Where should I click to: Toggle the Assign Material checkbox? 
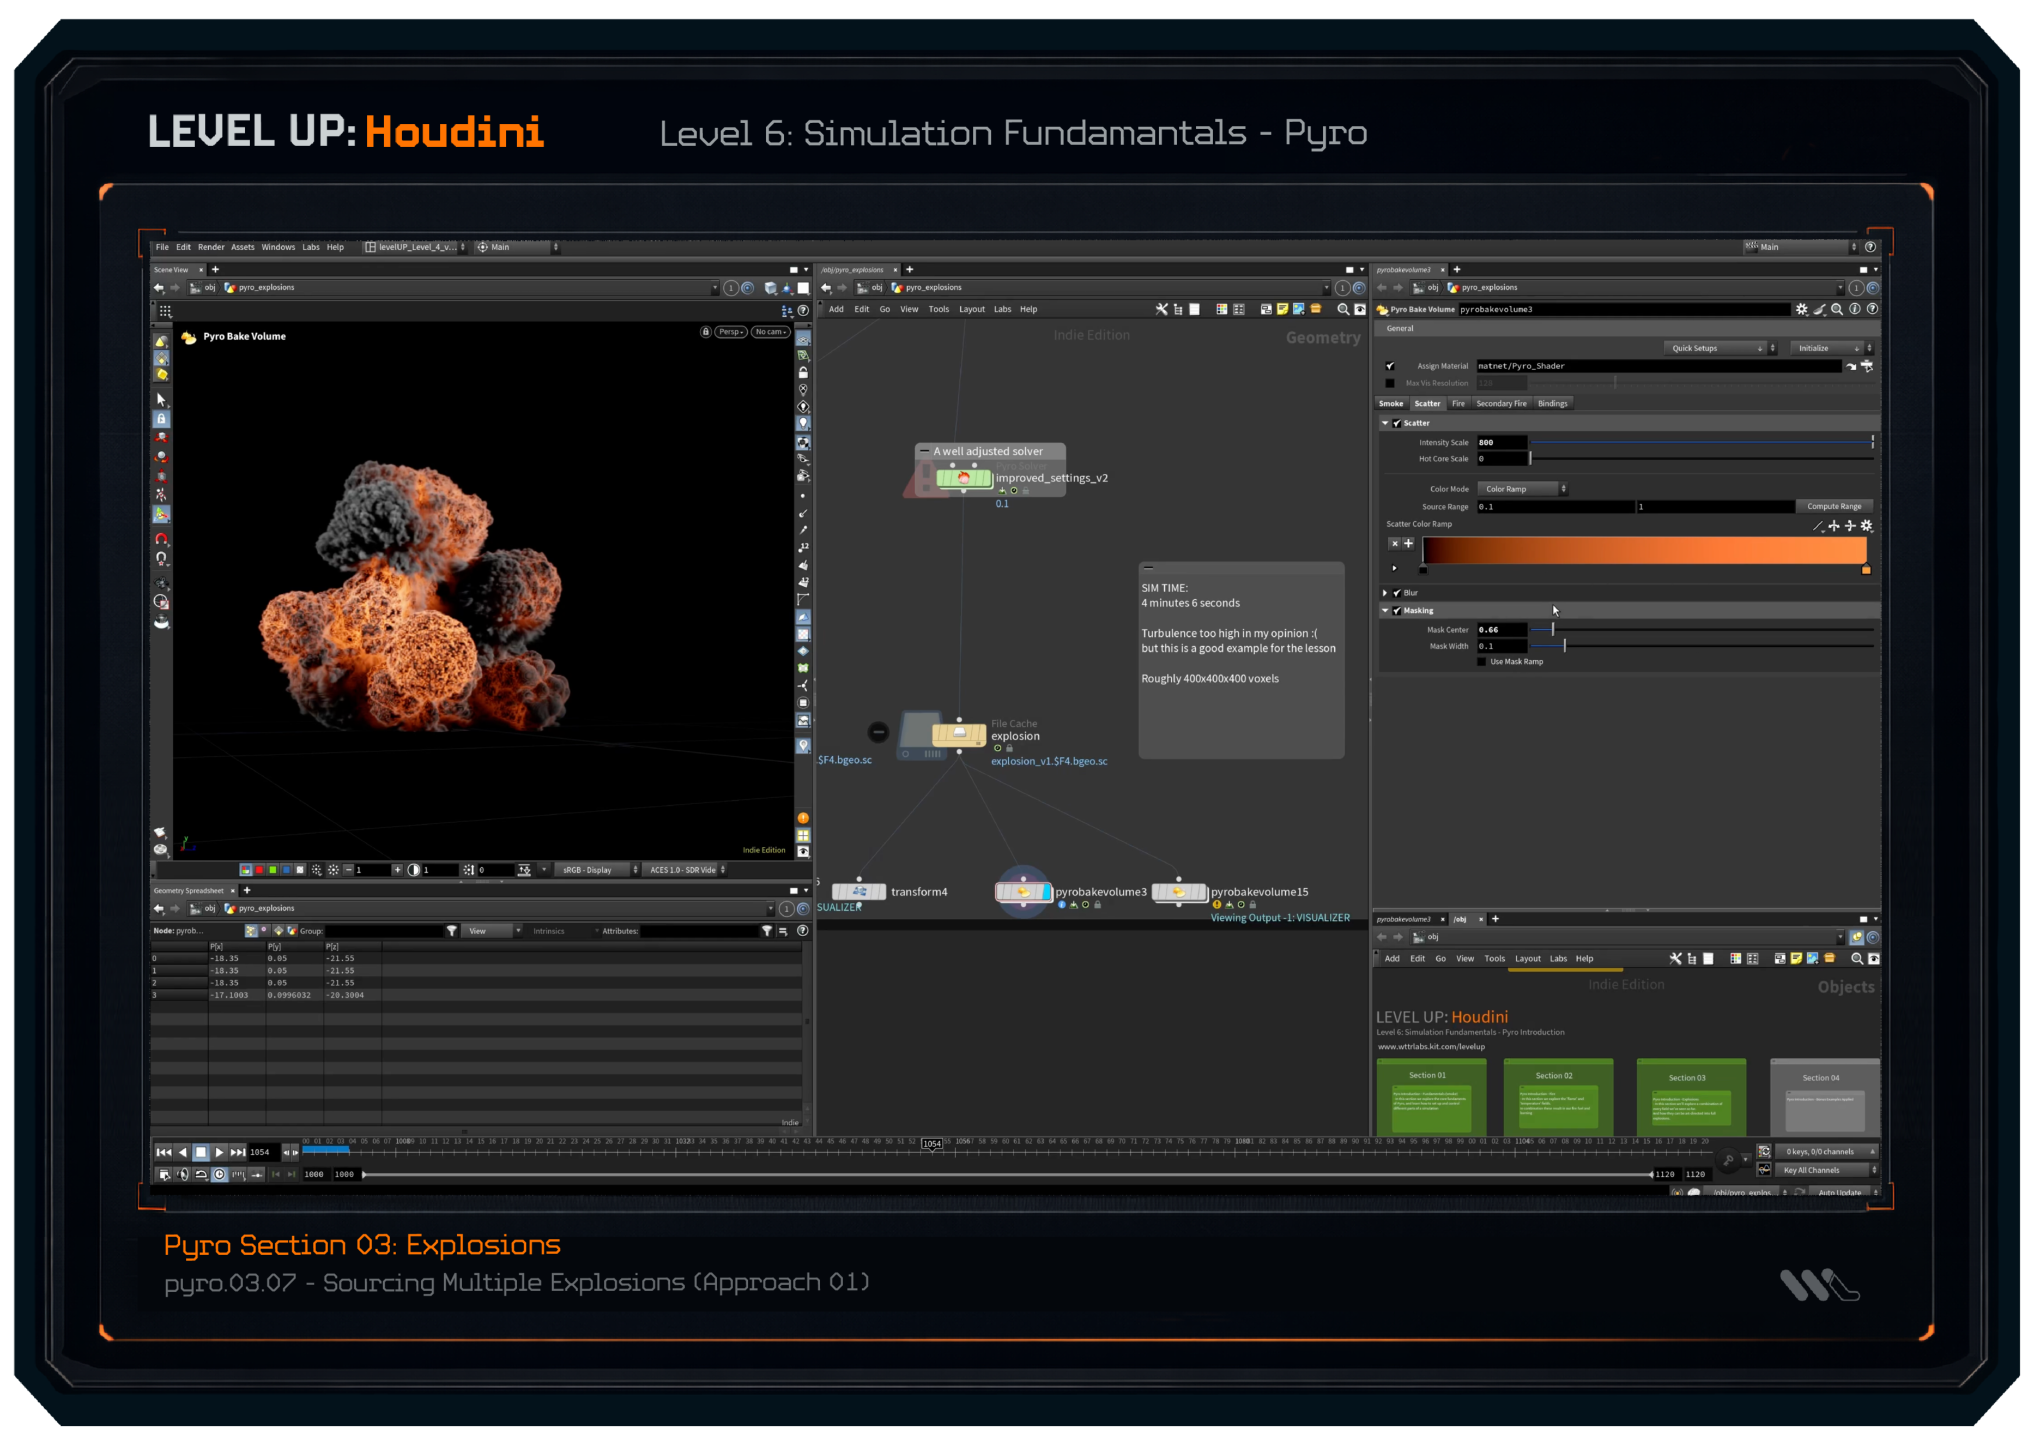click(1390, 366)
